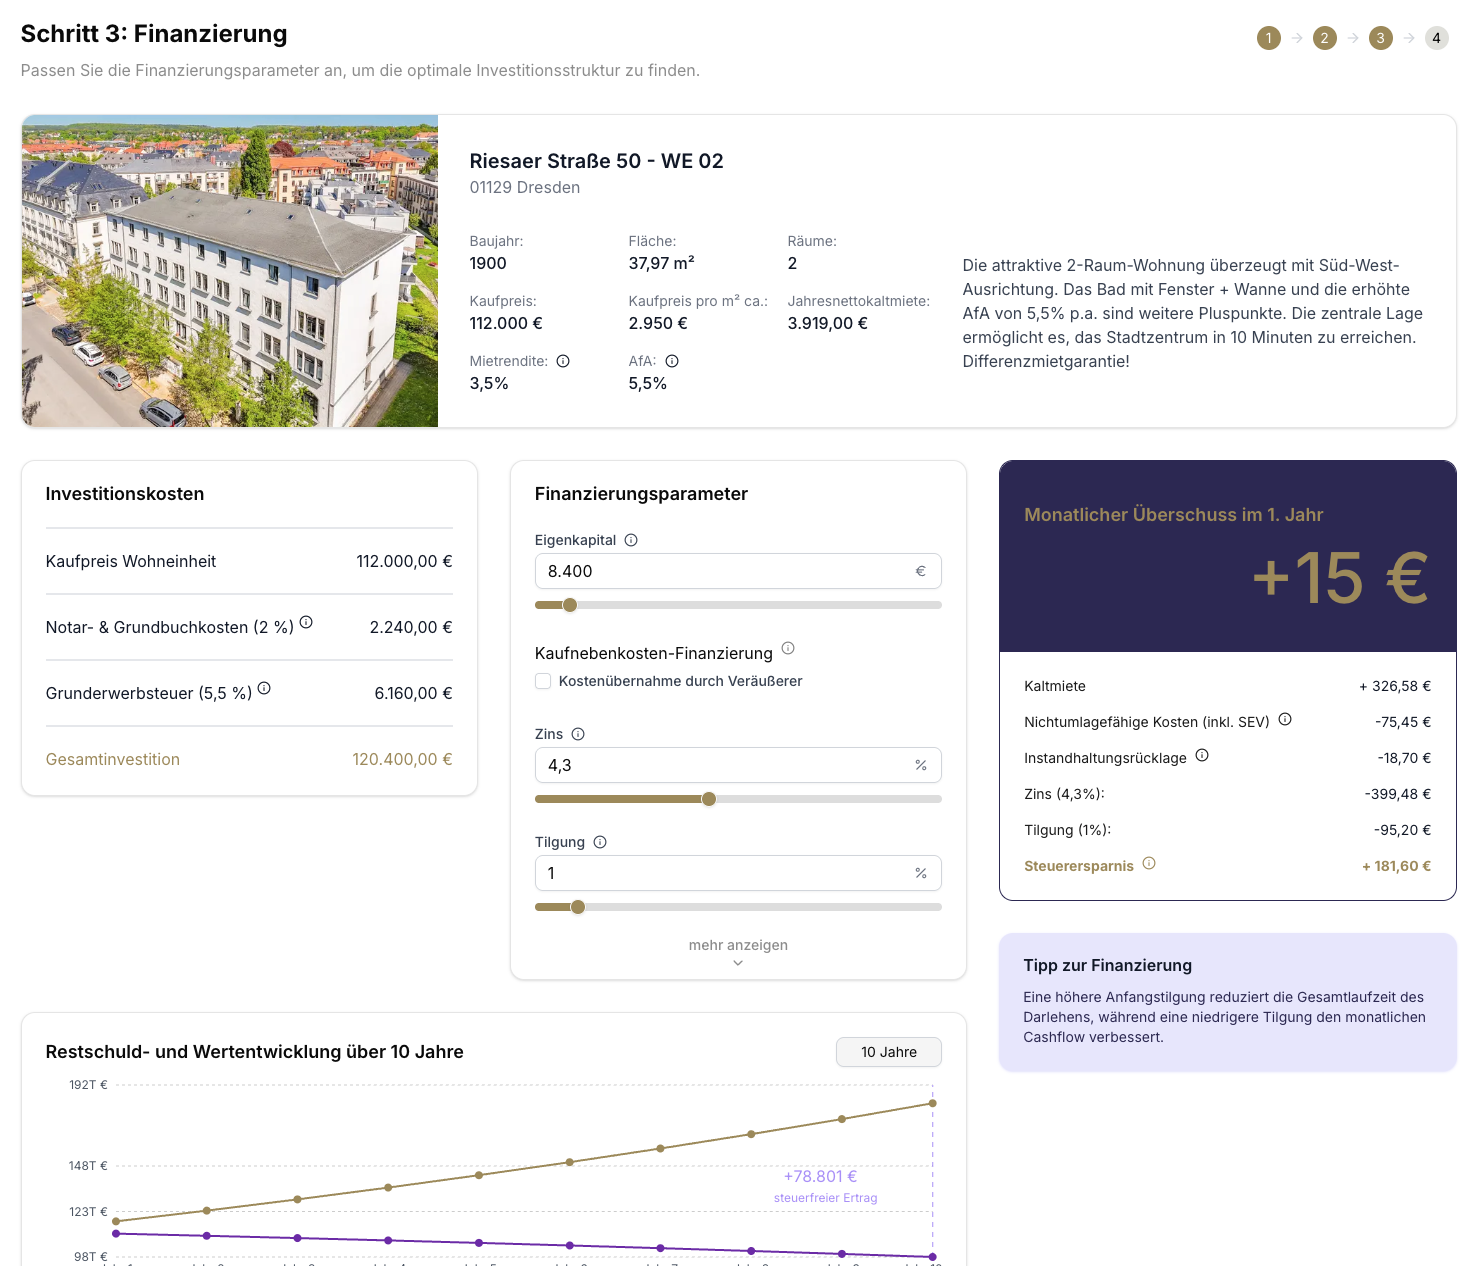The image size is (1471, 1266).
Task: Click into the Eigenkapital input field
Action: 720,570
